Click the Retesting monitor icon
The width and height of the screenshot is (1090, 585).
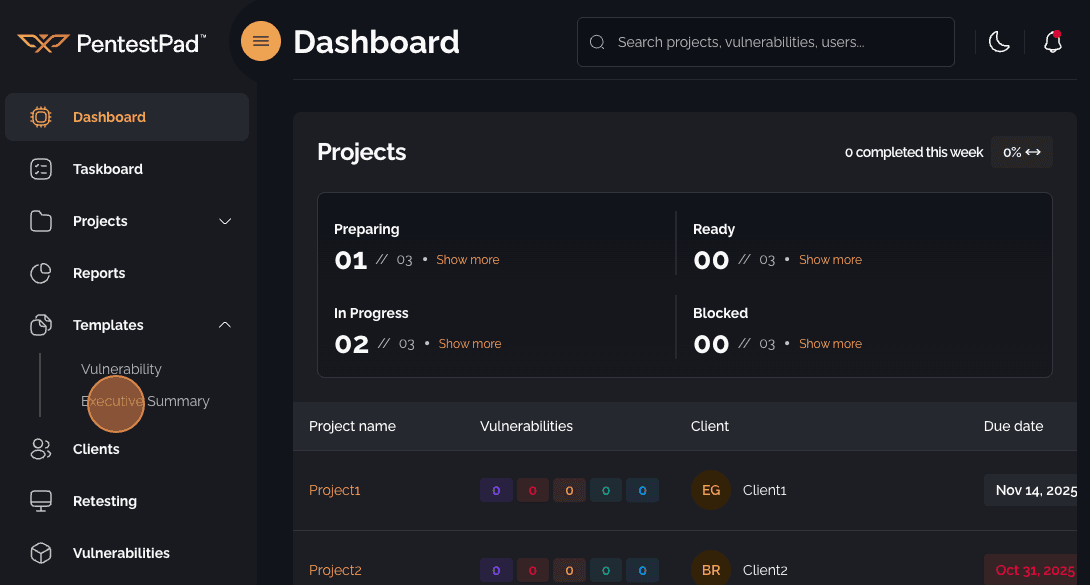coord(40,501)
